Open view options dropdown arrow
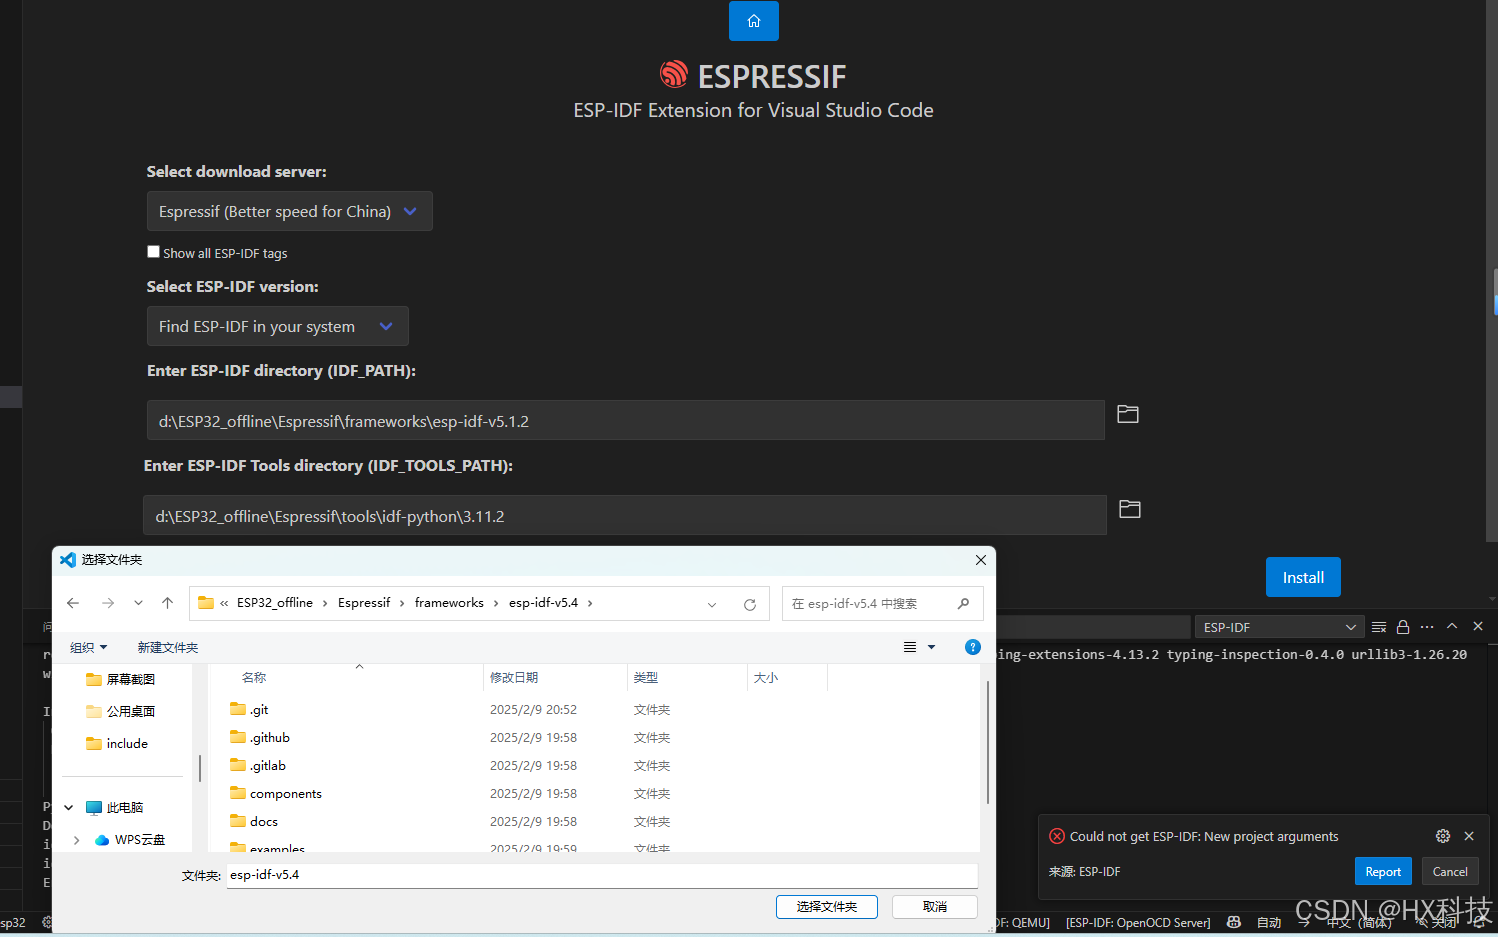Image resolution: width=1498 pixels, height=937 pixels. coord(932,647)
